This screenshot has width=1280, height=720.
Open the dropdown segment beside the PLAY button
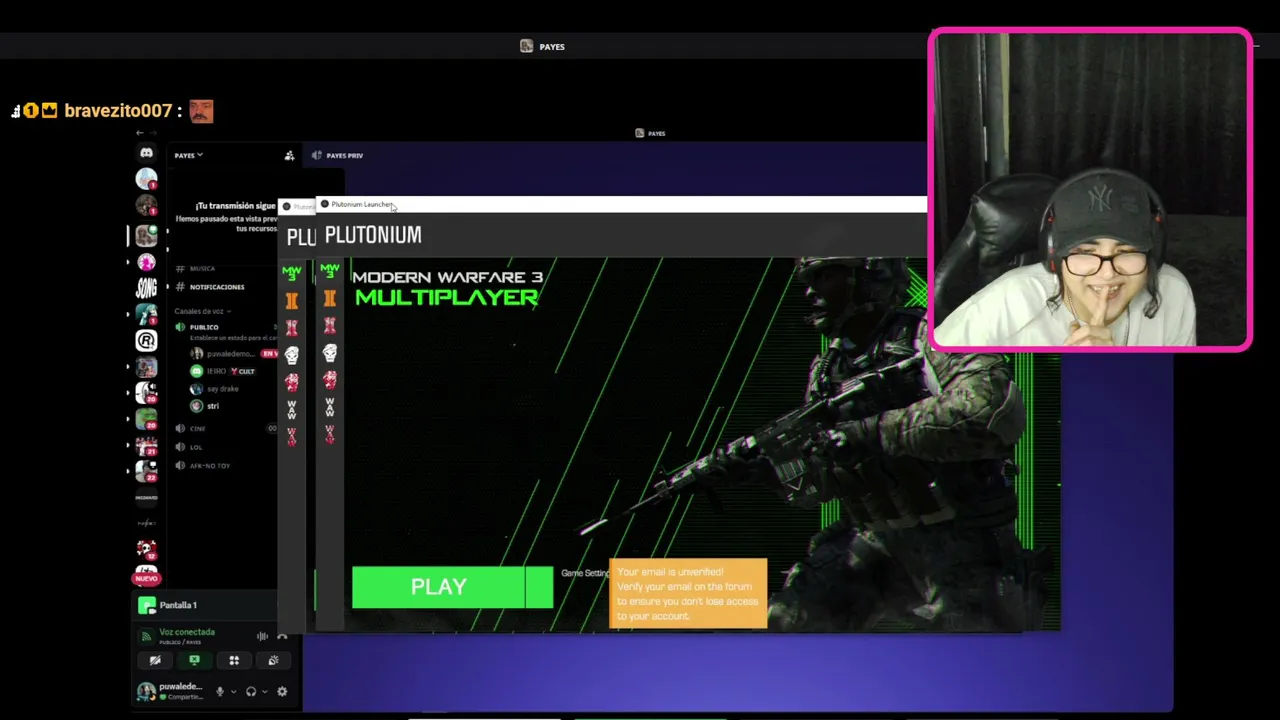(539, 587)
